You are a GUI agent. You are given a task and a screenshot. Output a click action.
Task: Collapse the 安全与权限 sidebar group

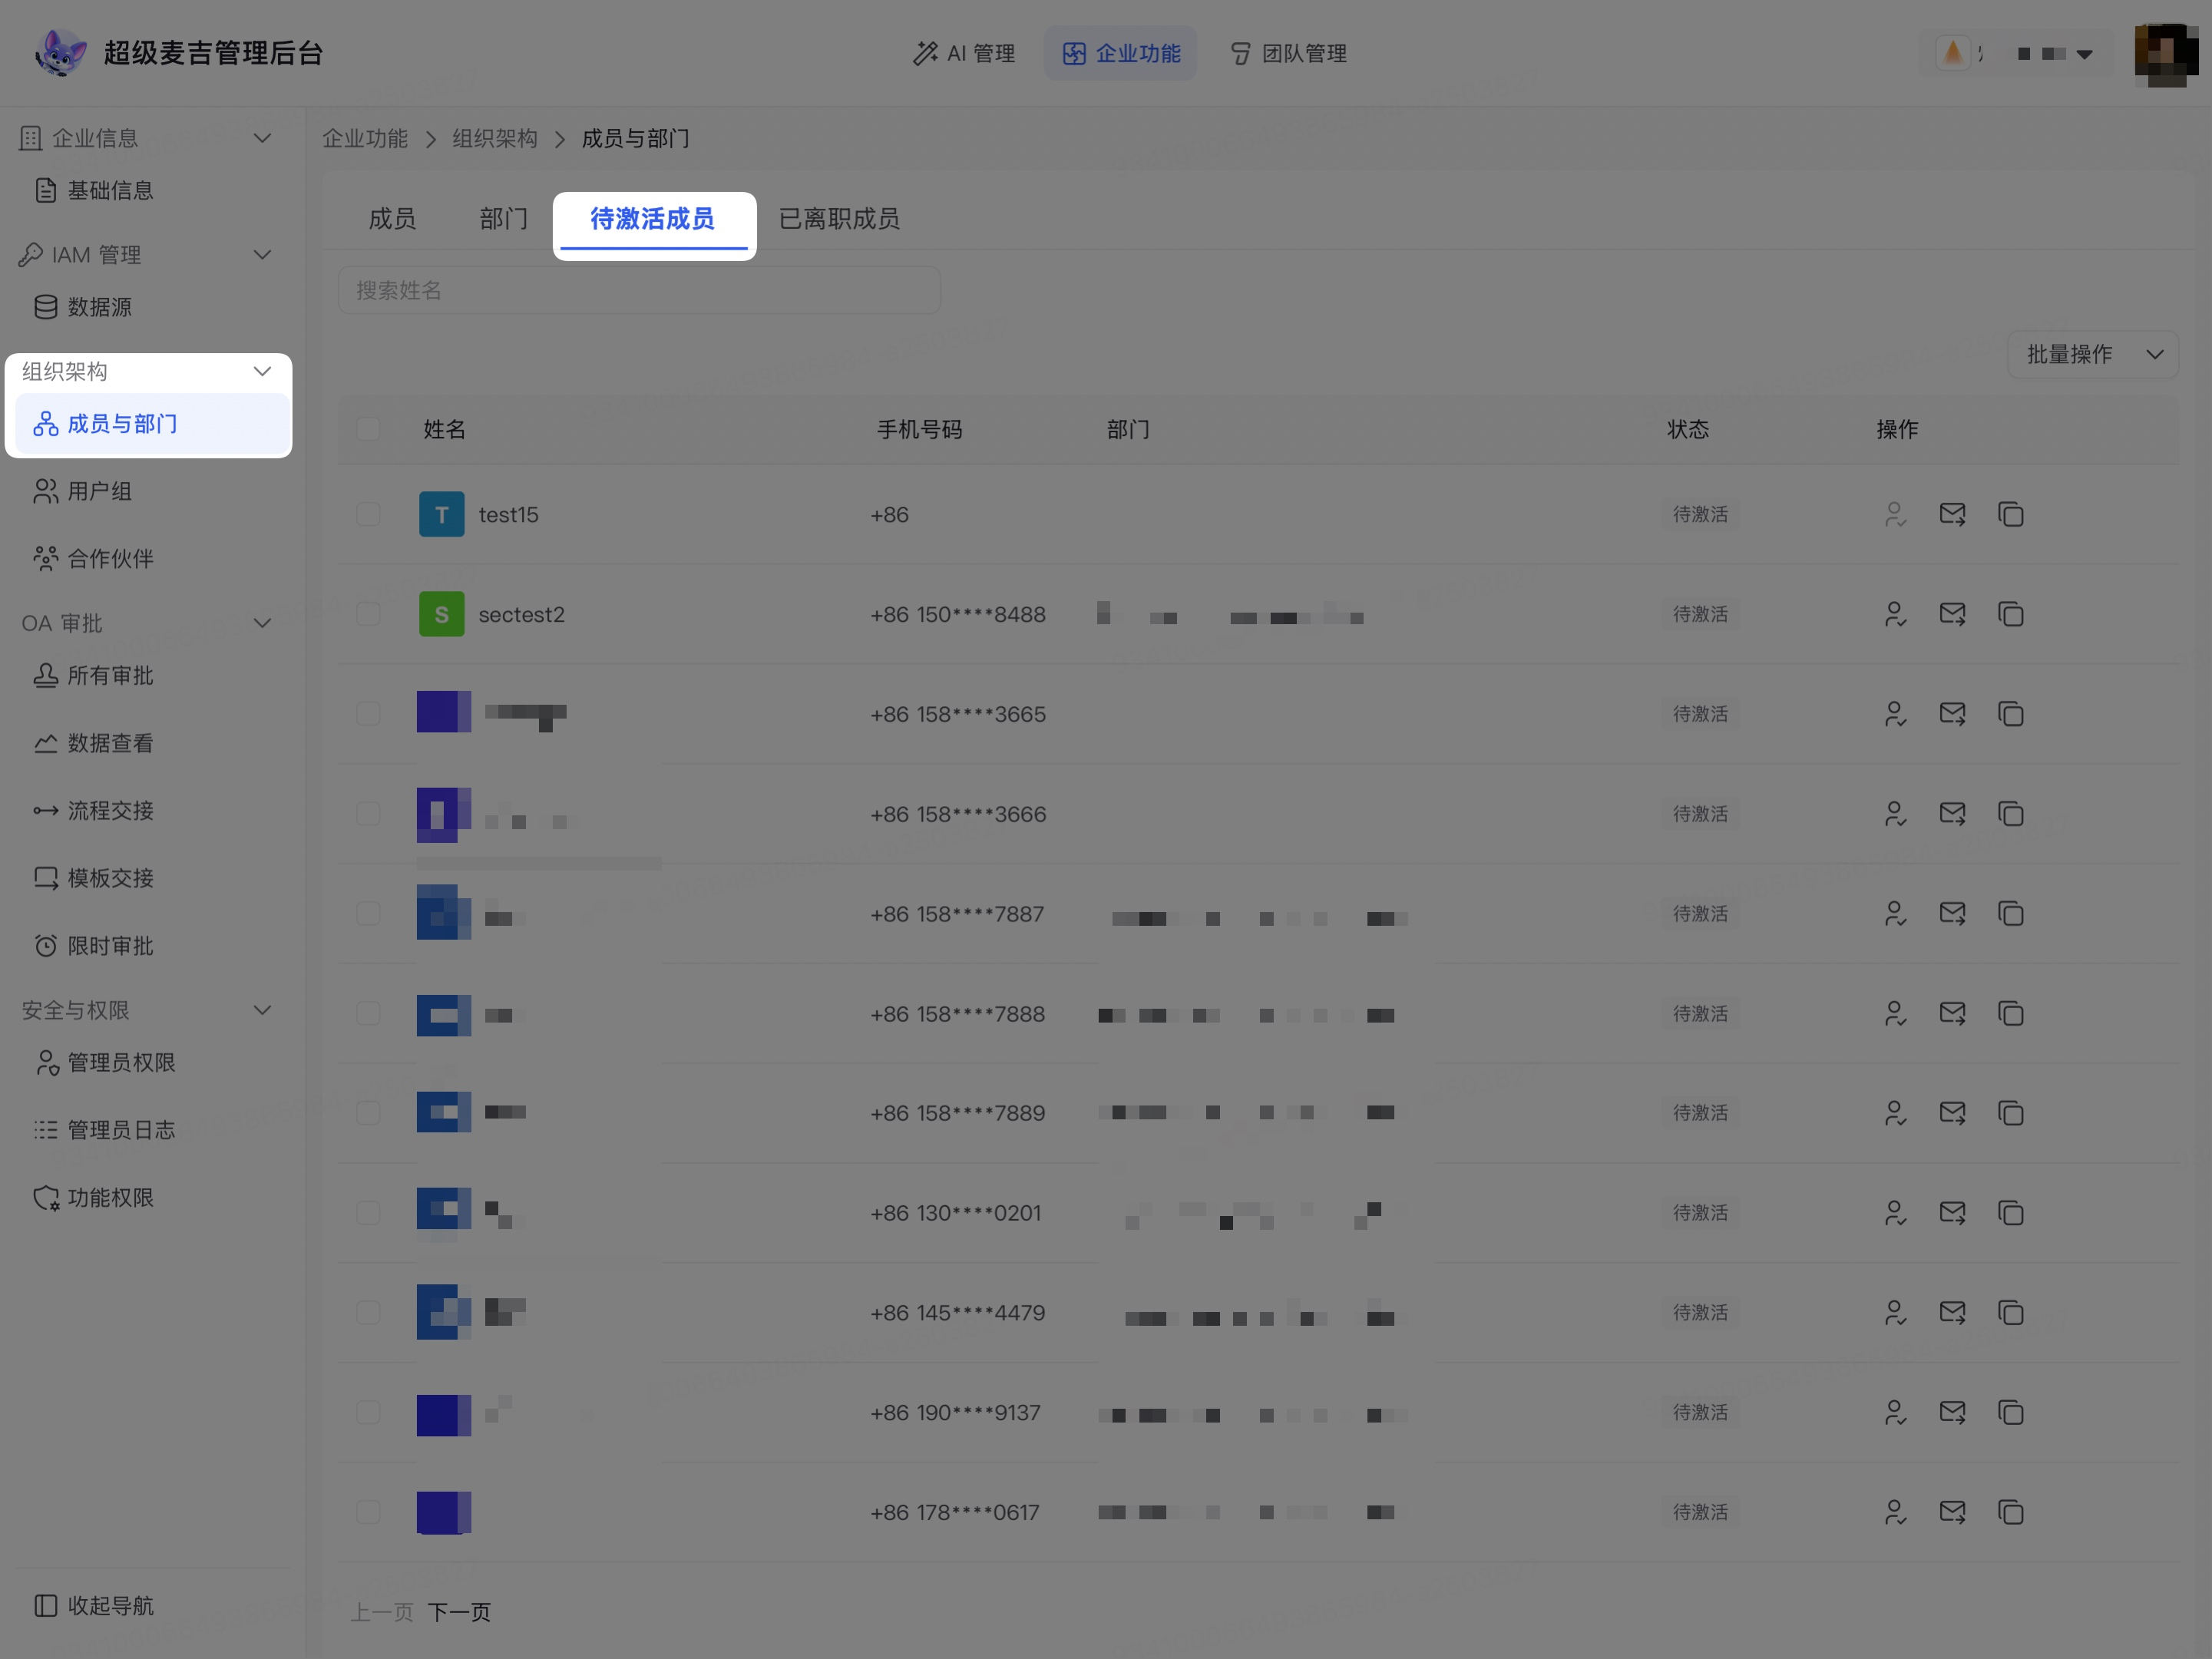[262, 1010]
